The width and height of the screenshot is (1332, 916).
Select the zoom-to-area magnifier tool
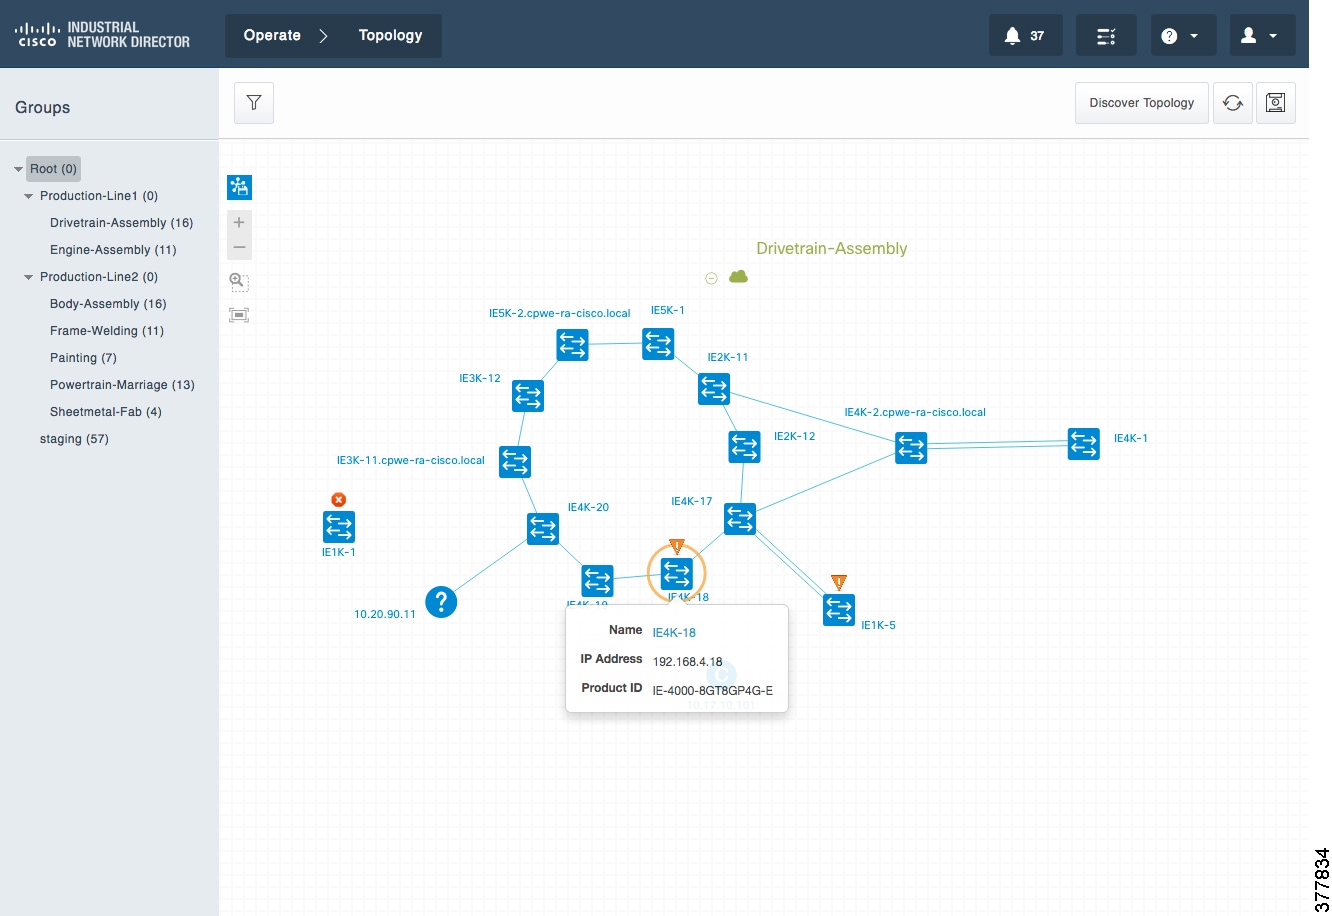click(x=239, y=282)
